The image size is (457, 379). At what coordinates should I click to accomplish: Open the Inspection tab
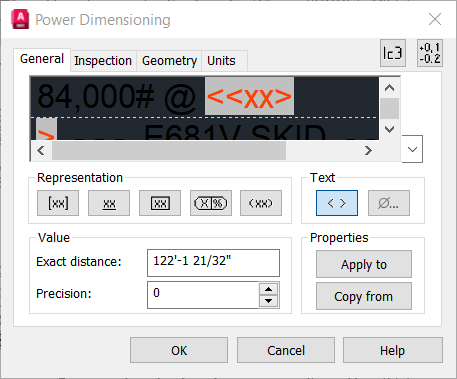[x=103, y=61]
